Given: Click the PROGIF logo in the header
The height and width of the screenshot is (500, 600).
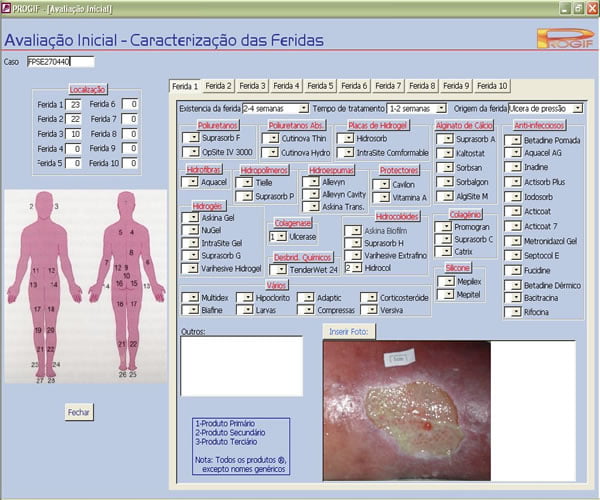Looking at the screenshot, I should pos(565,40).
